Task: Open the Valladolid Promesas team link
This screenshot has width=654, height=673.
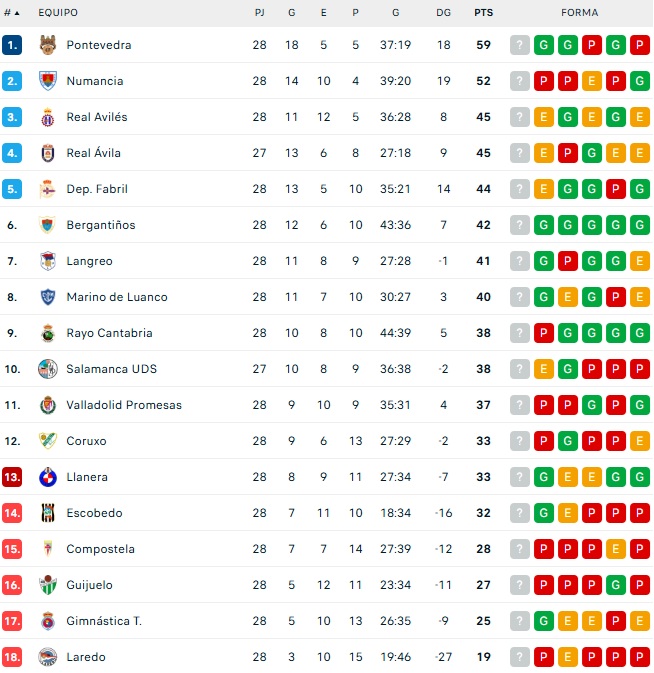Action: click(124, 405)
